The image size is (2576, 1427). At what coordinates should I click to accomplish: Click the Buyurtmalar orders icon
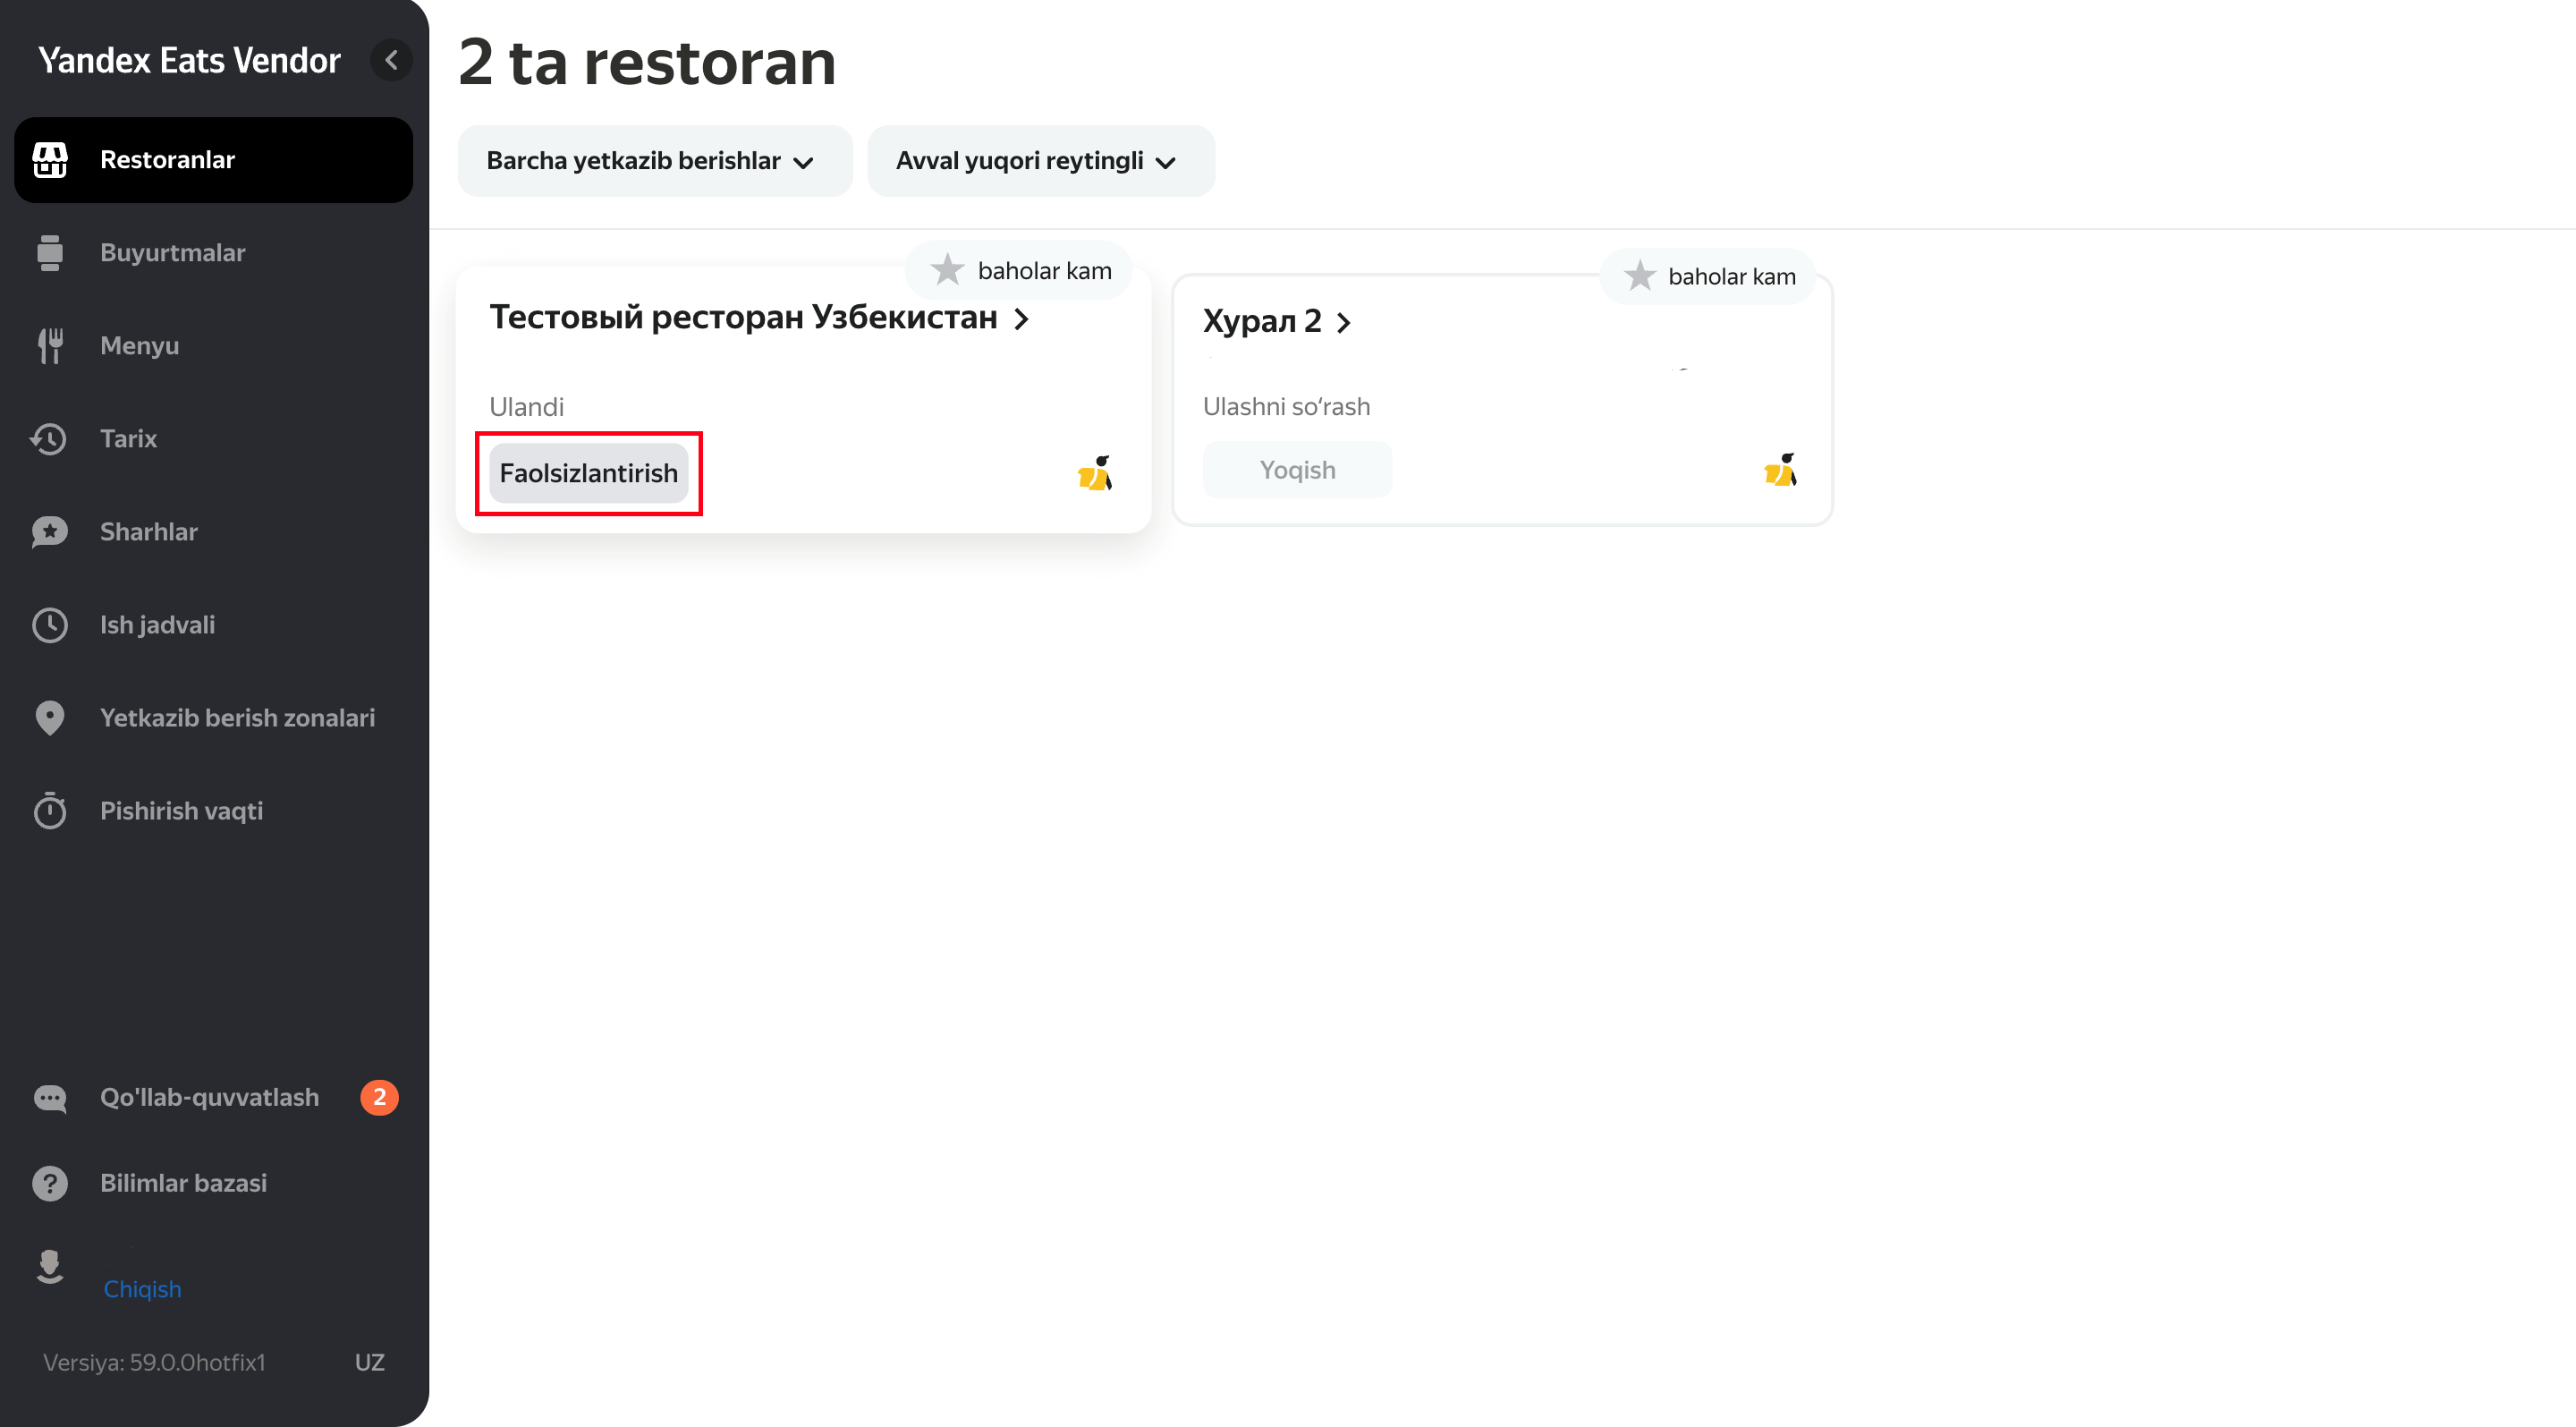click(x=50, y=253)
